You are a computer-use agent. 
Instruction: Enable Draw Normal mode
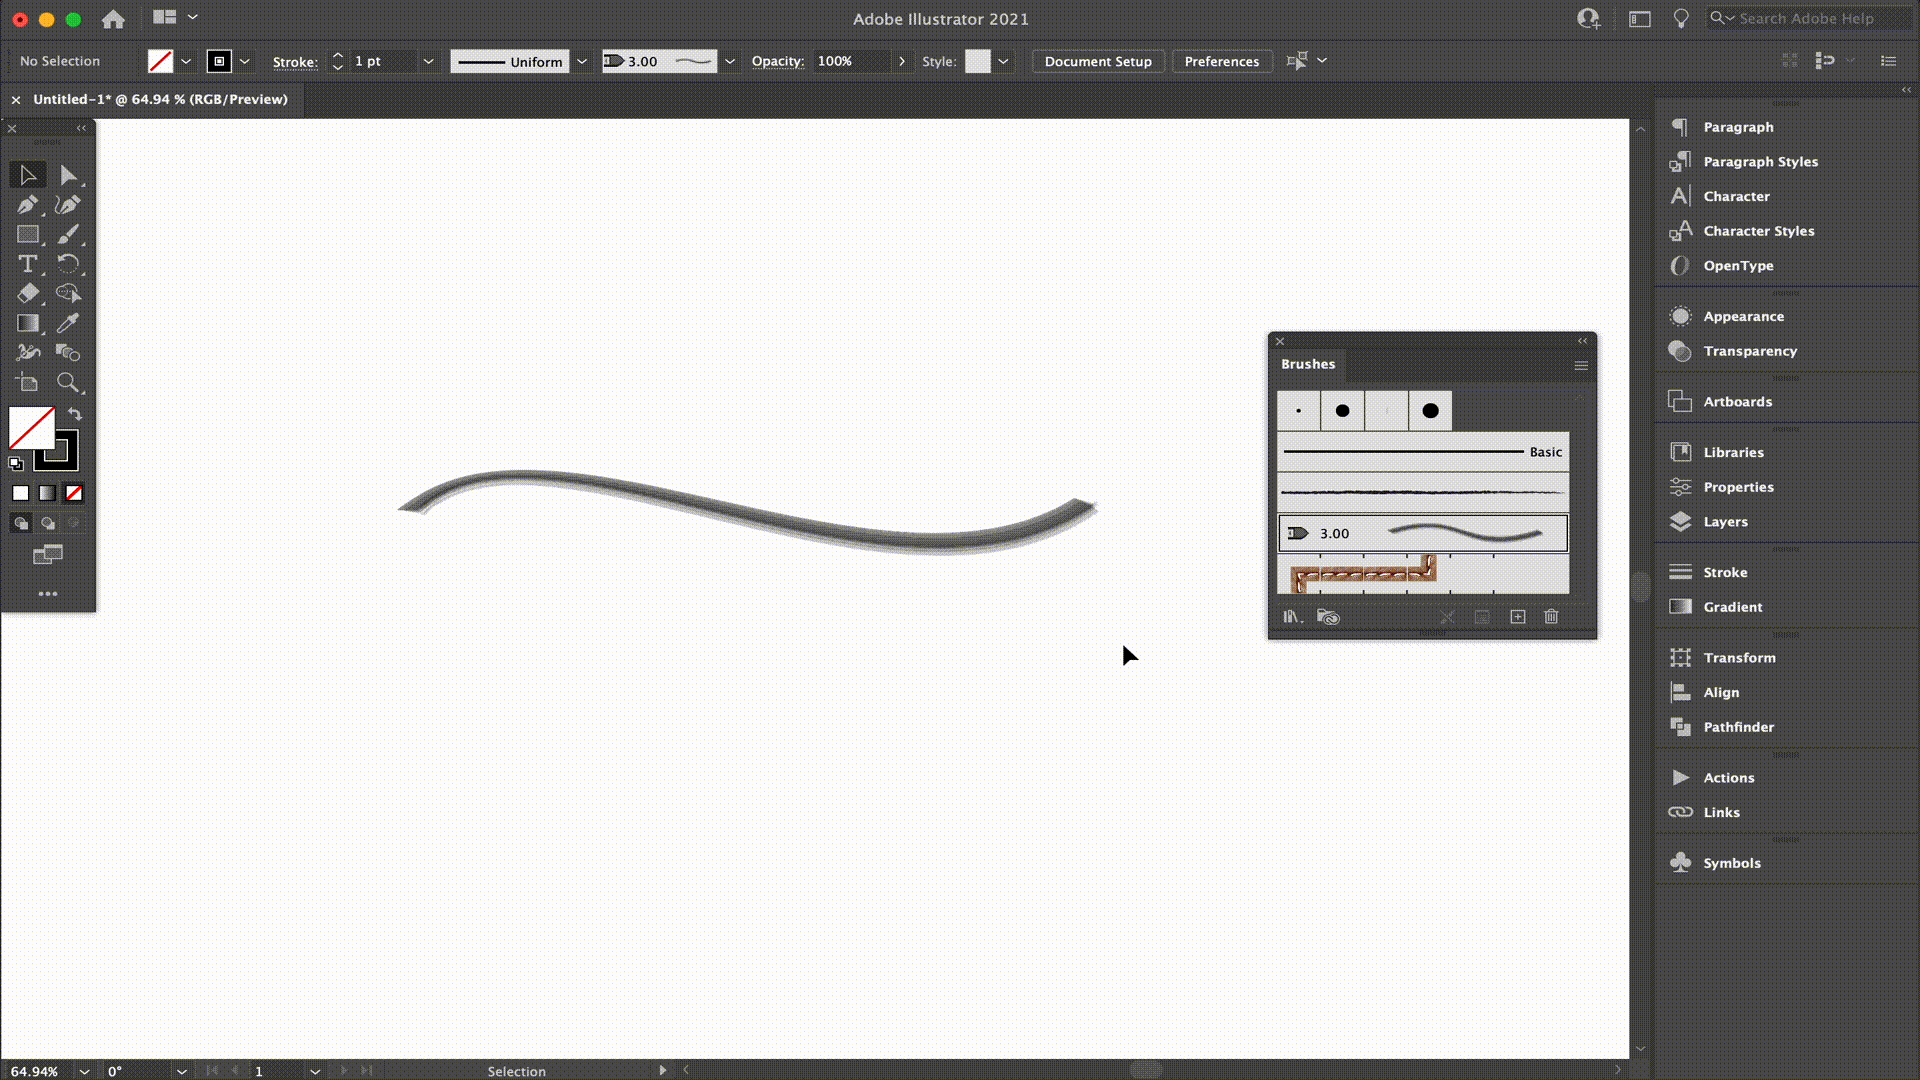tap(21, 523)
